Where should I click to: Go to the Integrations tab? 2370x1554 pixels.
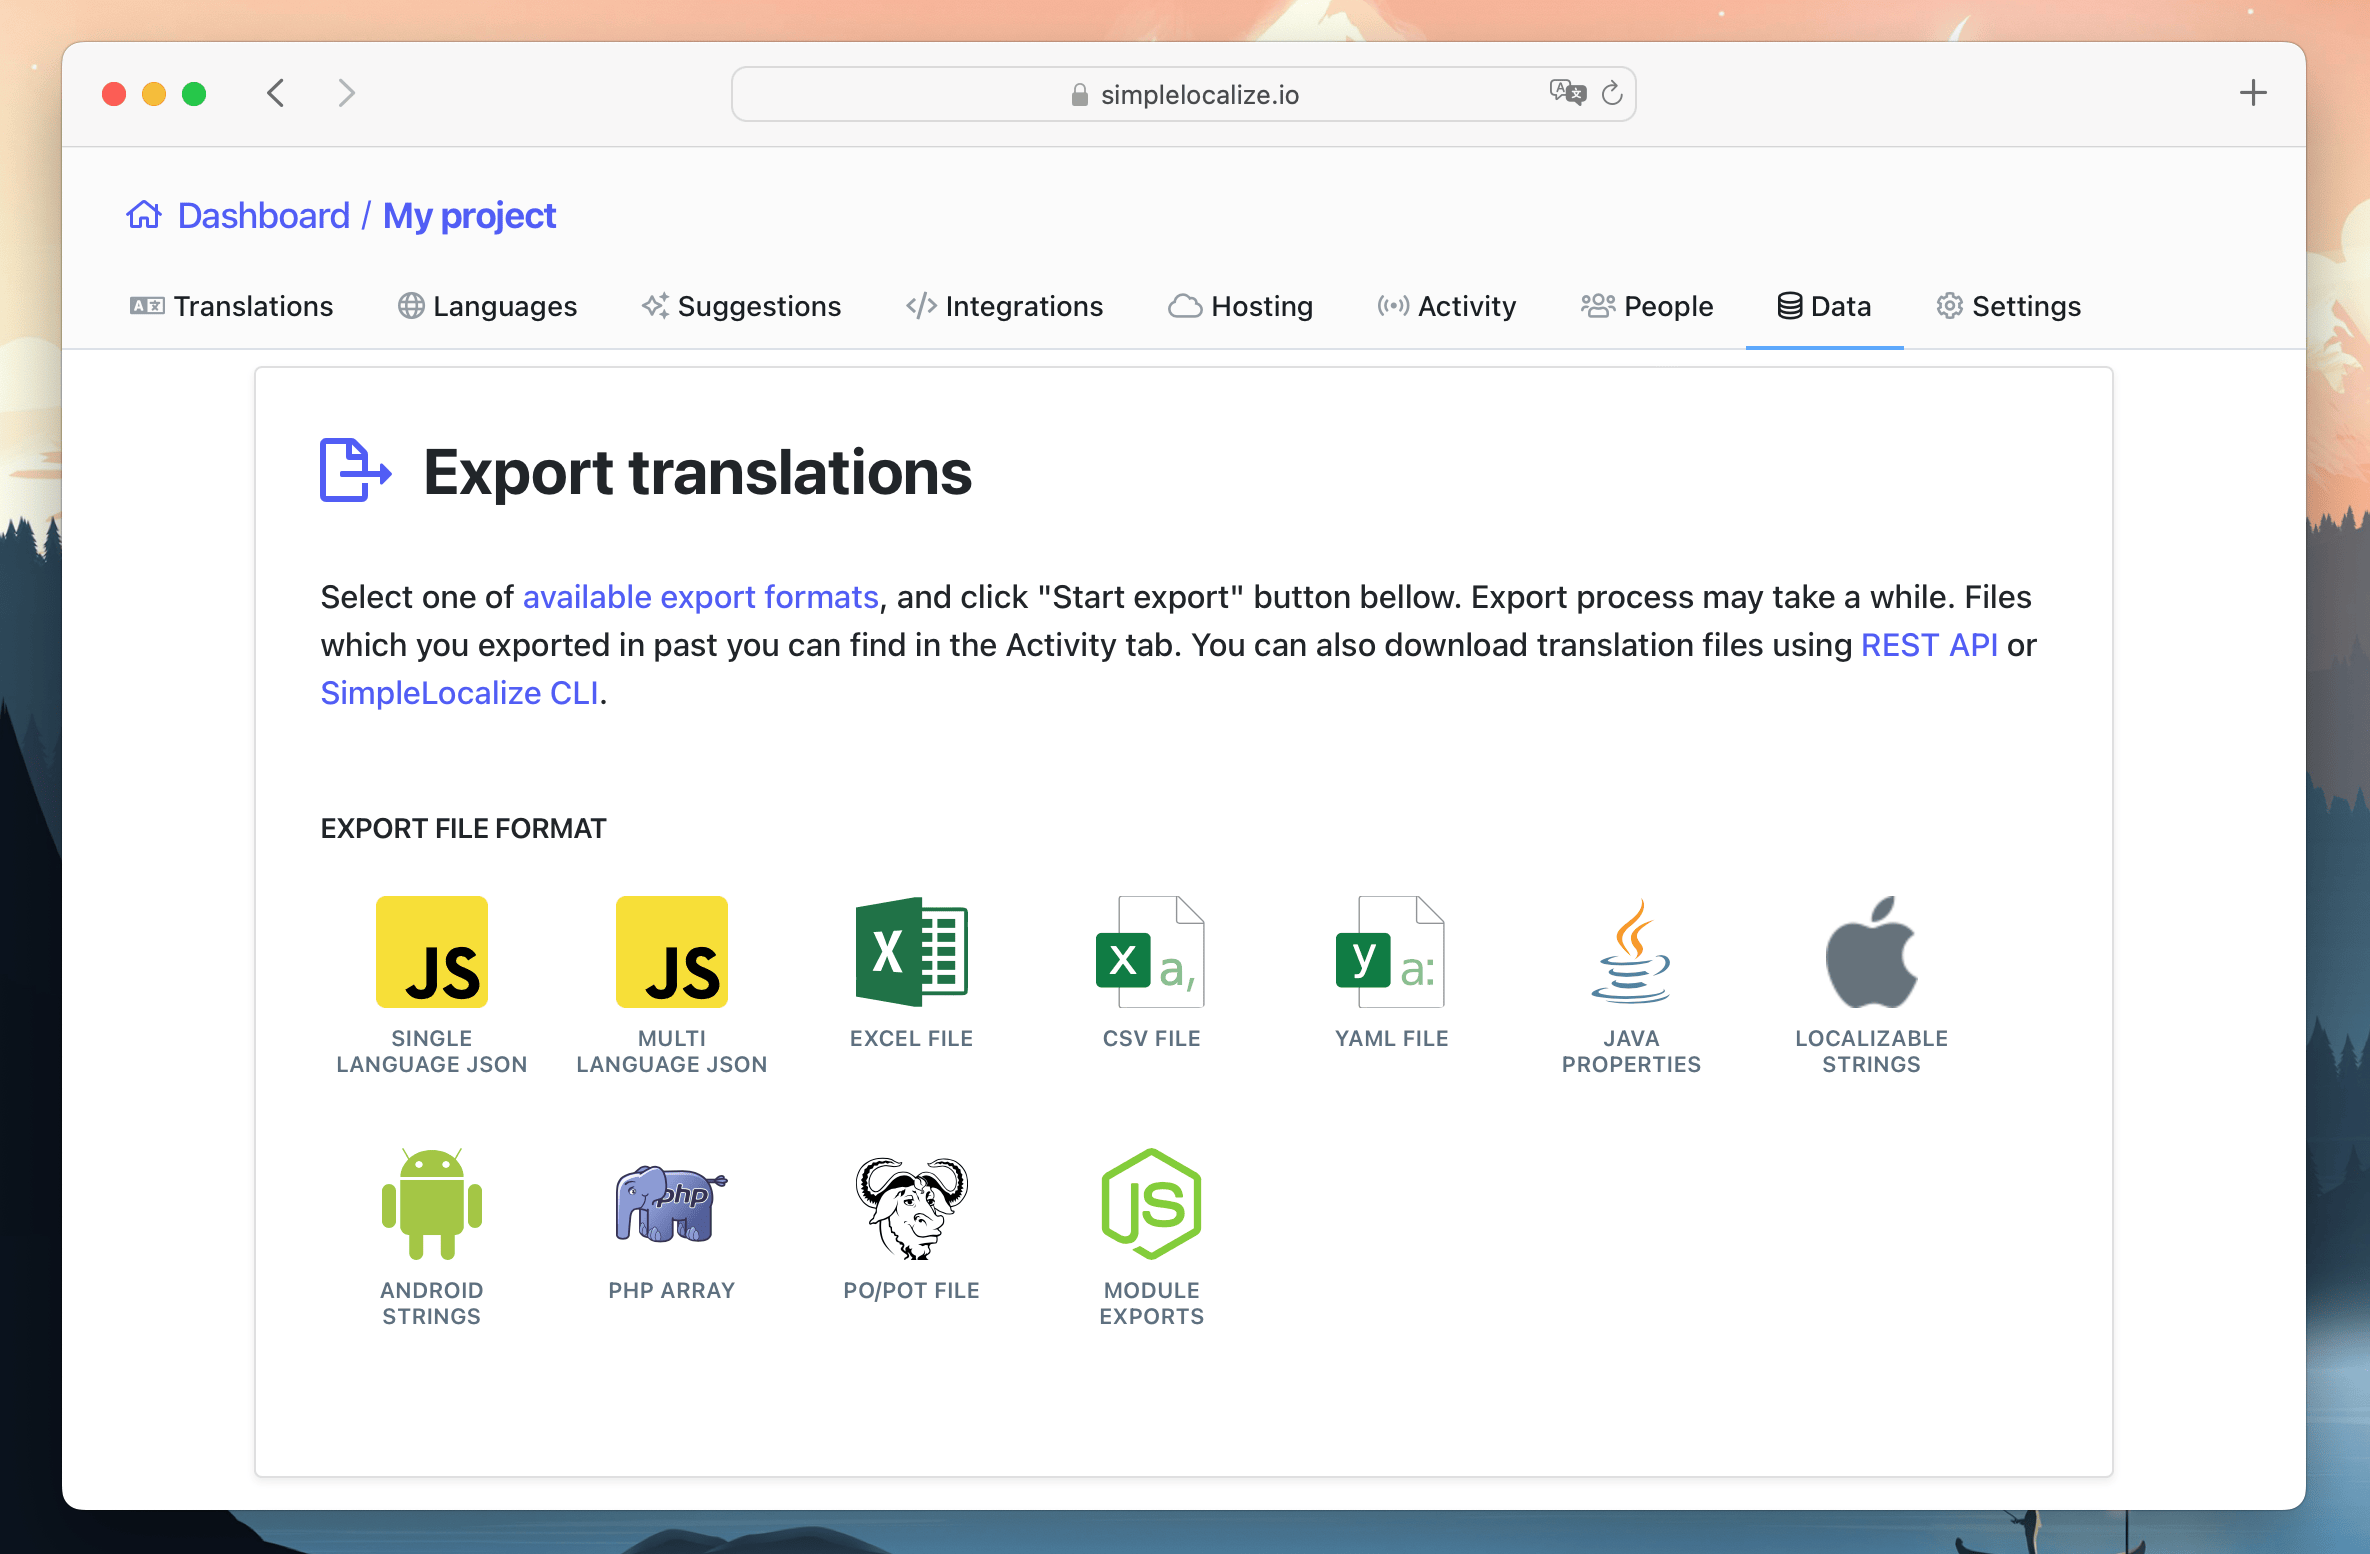pos(1004,306)
